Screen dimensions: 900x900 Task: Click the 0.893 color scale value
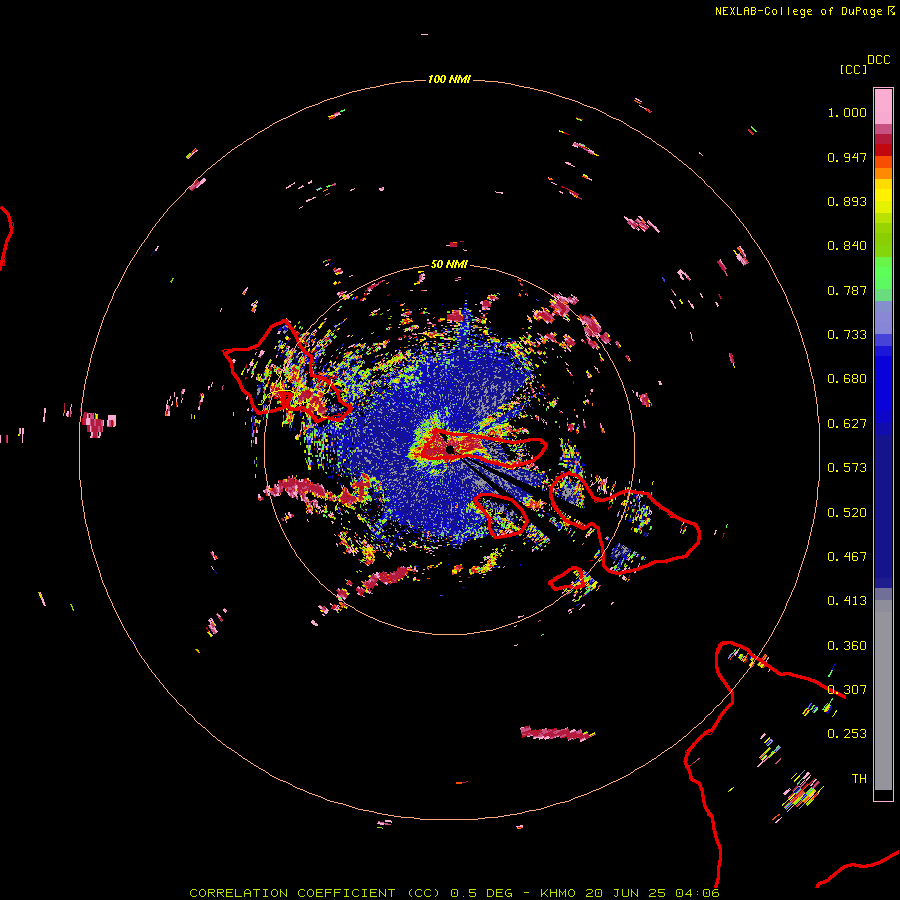click(847, 201)
